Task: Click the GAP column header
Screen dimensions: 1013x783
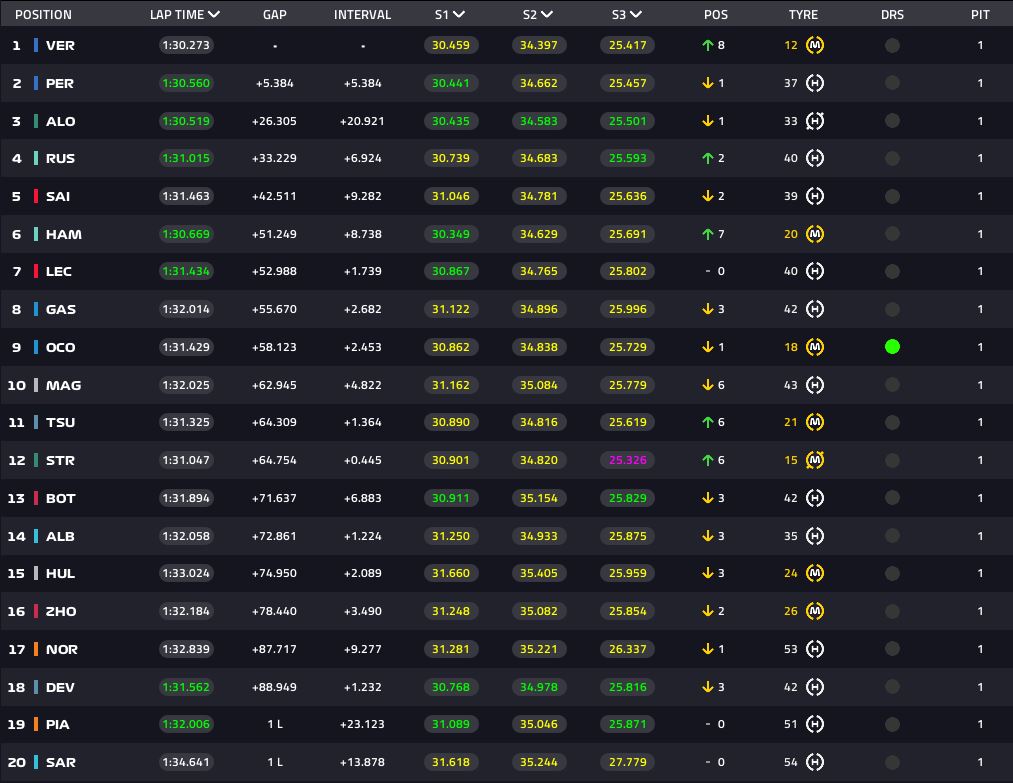Action: tap(274, 15)
